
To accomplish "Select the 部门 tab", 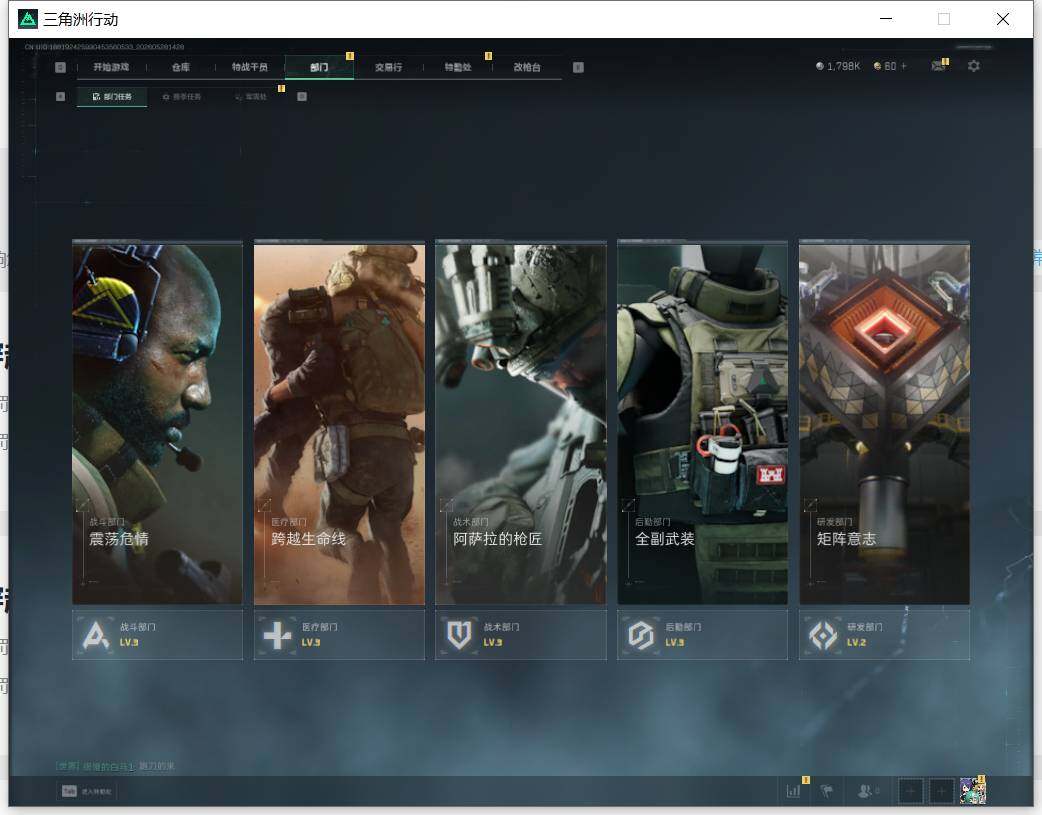I will pyautogui.click(x=319, y=67).
